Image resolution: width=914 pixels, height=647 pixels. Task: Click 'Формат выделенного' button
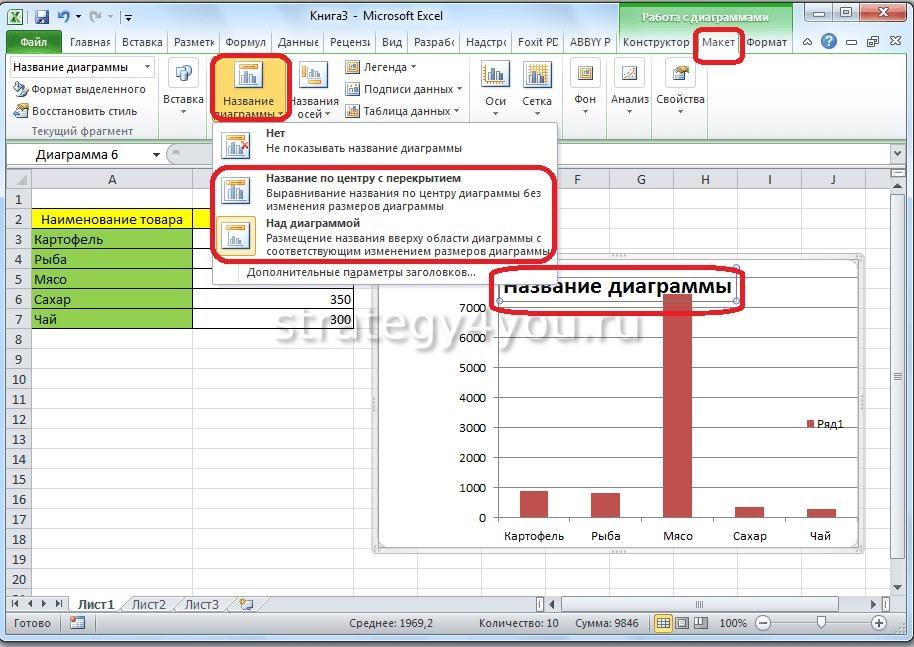tap(80, 89)
